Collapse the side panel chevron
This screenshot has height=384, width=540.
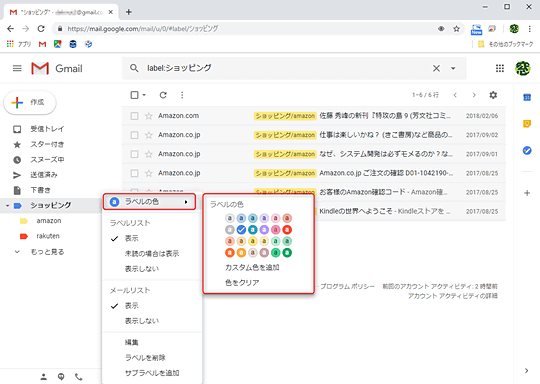(x=526, y=371)
